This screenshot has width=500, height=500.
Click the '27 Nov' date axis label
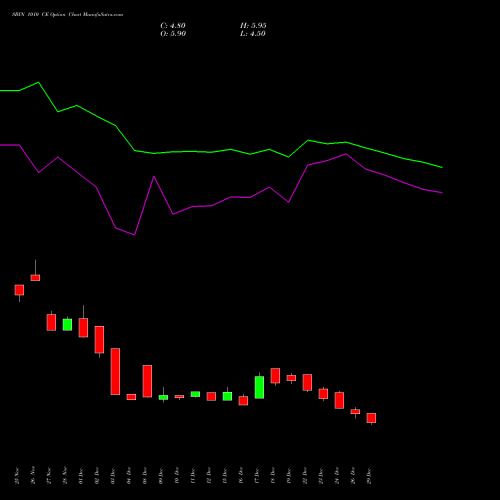point(49,476)
